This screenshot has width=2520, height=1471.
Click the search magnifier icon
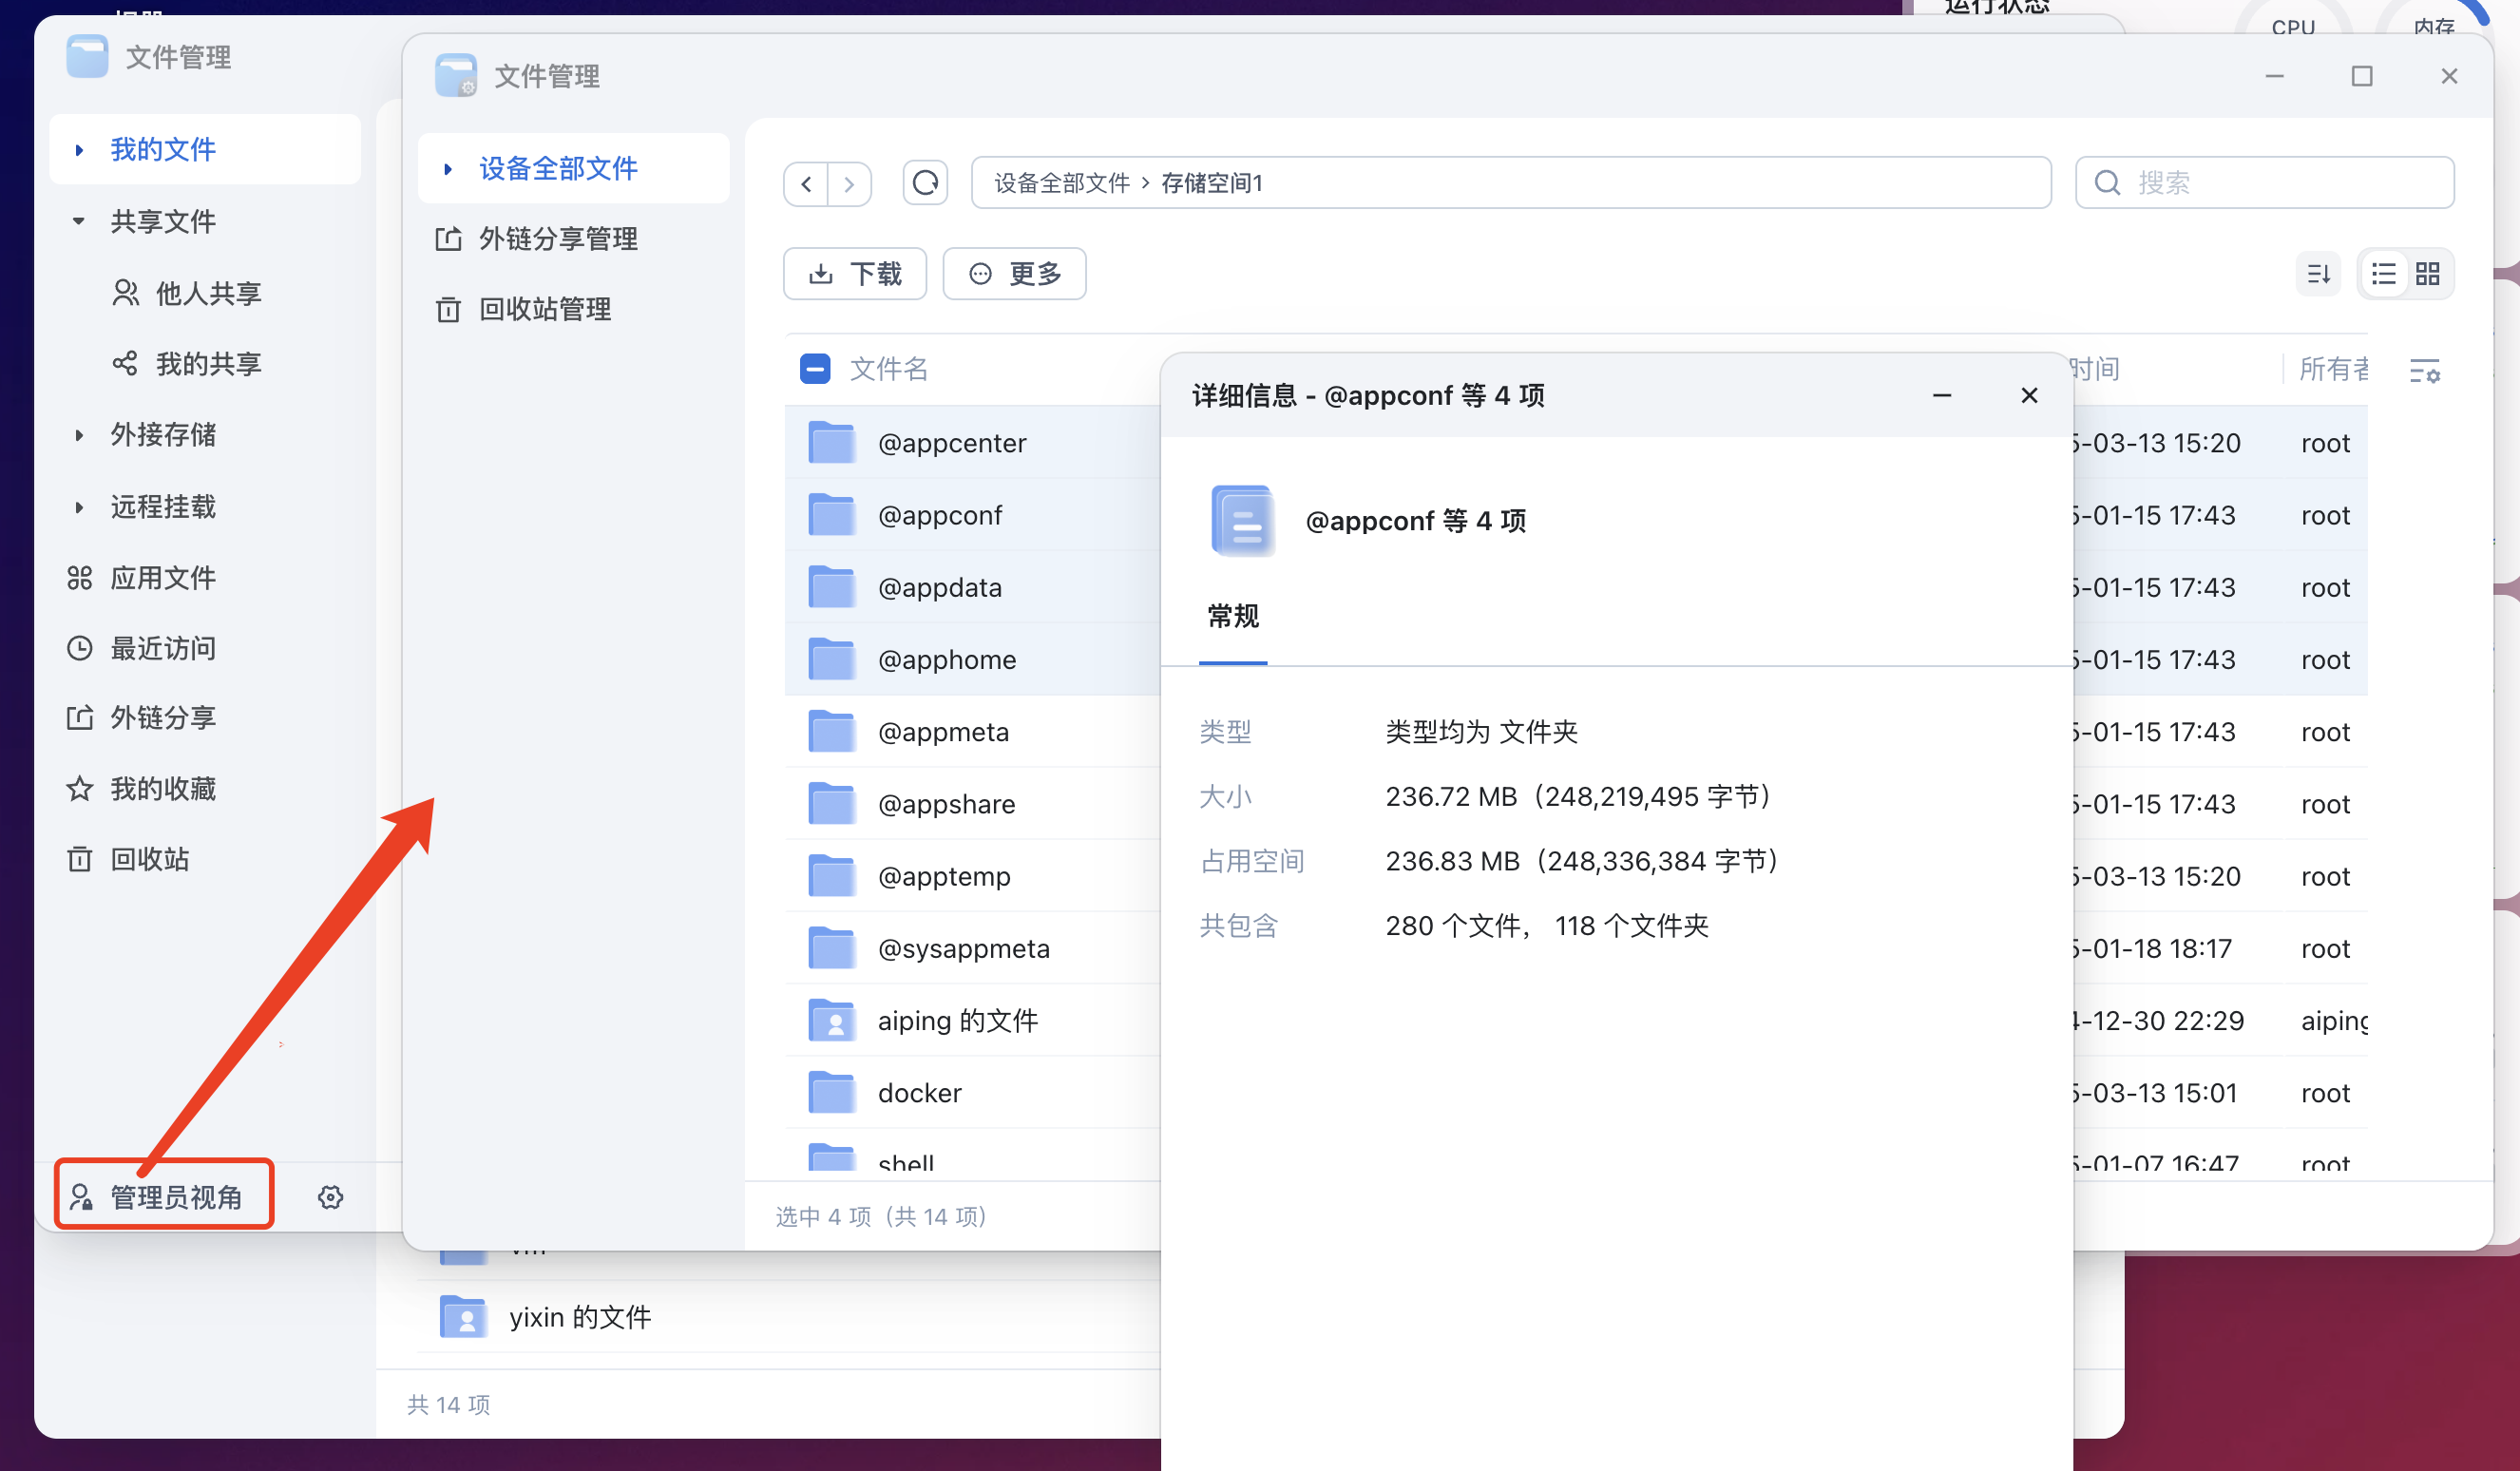tap(2107, 183)
